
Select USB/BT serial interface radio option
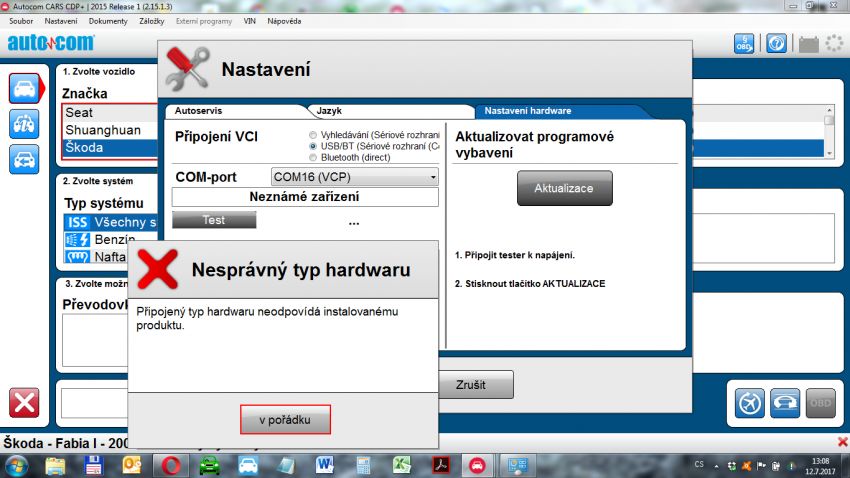point(313,146)
